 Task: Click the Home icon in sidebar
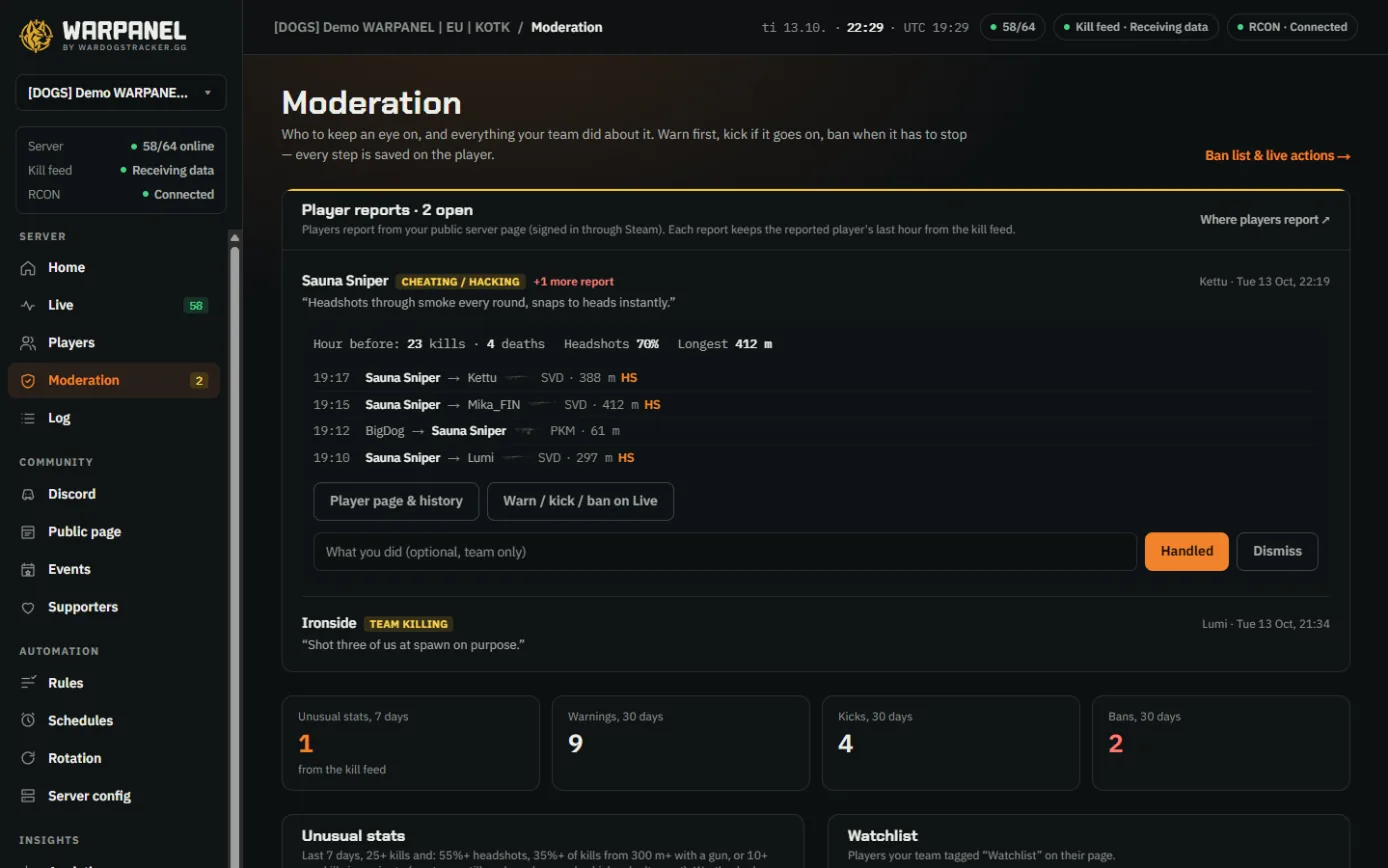pos(28,267)
